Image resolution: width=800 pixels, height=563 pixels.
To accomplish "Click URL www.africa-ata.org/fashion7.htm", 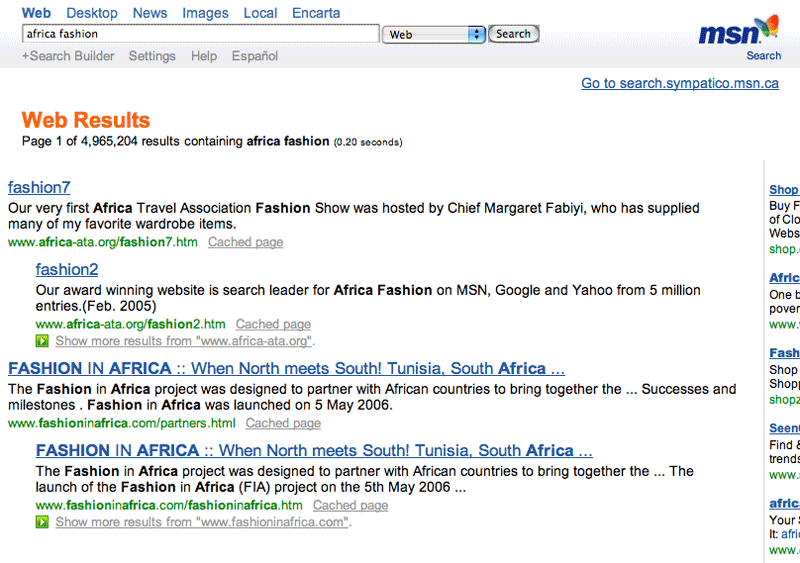I will click(103, 242).
